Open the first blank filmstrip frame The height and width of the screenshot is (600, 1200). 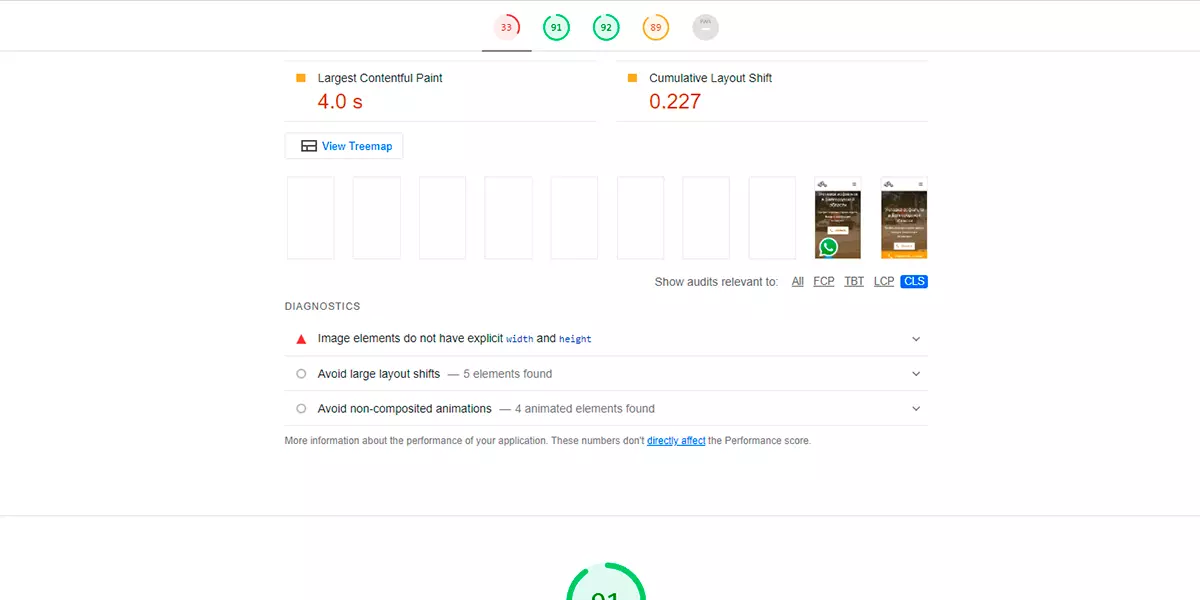point(311,218)
